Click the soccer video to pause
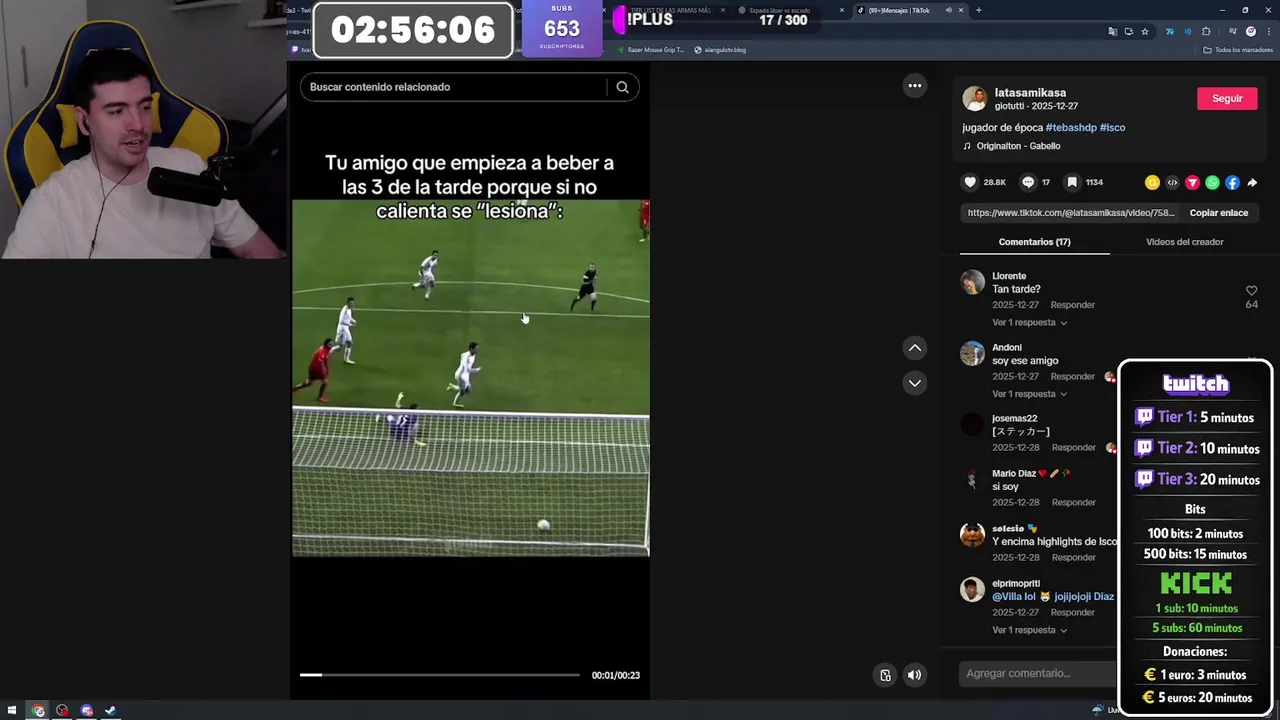The width and height of the screenshot is (1280, 720). tap(470, 378)
